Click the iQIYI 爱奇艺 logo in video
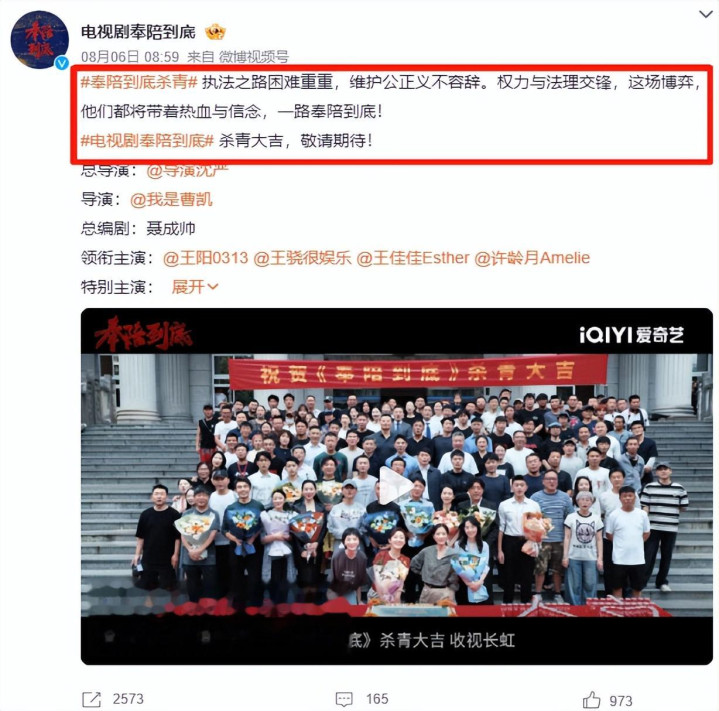Screen dimensions: 719x711 tap(631, 335)
